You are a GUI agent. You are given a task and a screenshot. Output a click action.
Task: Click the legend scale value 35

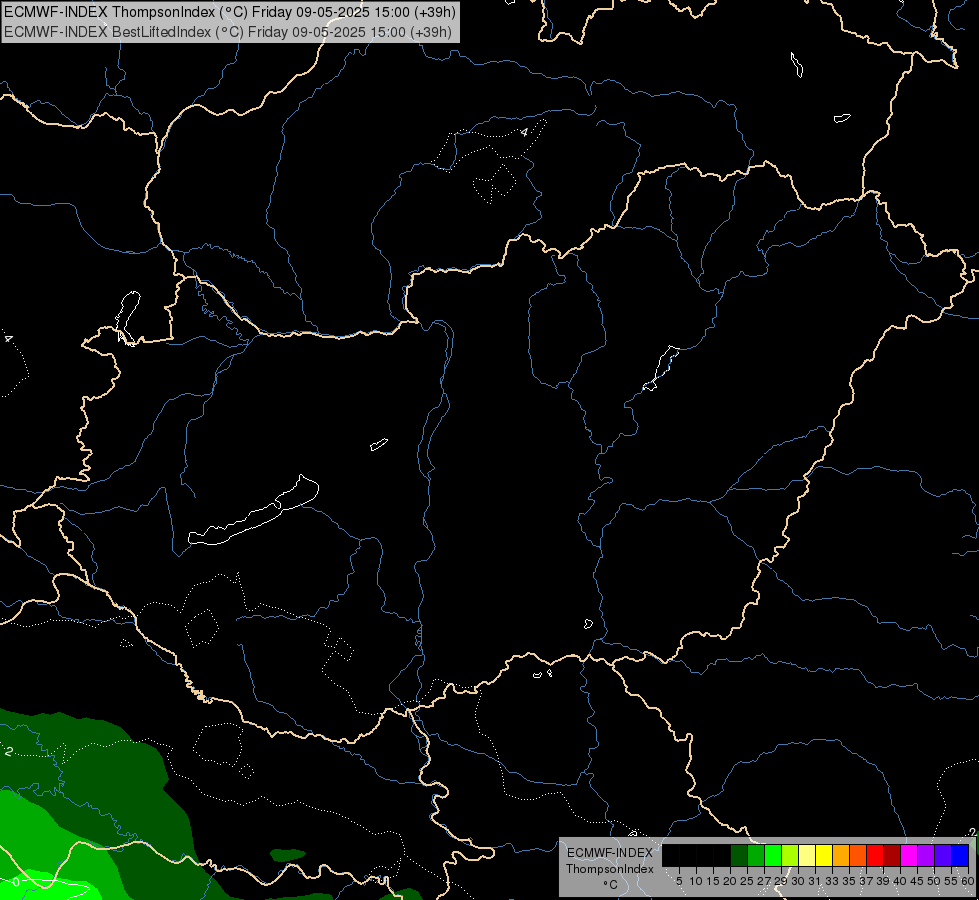[x=849, y=881]
